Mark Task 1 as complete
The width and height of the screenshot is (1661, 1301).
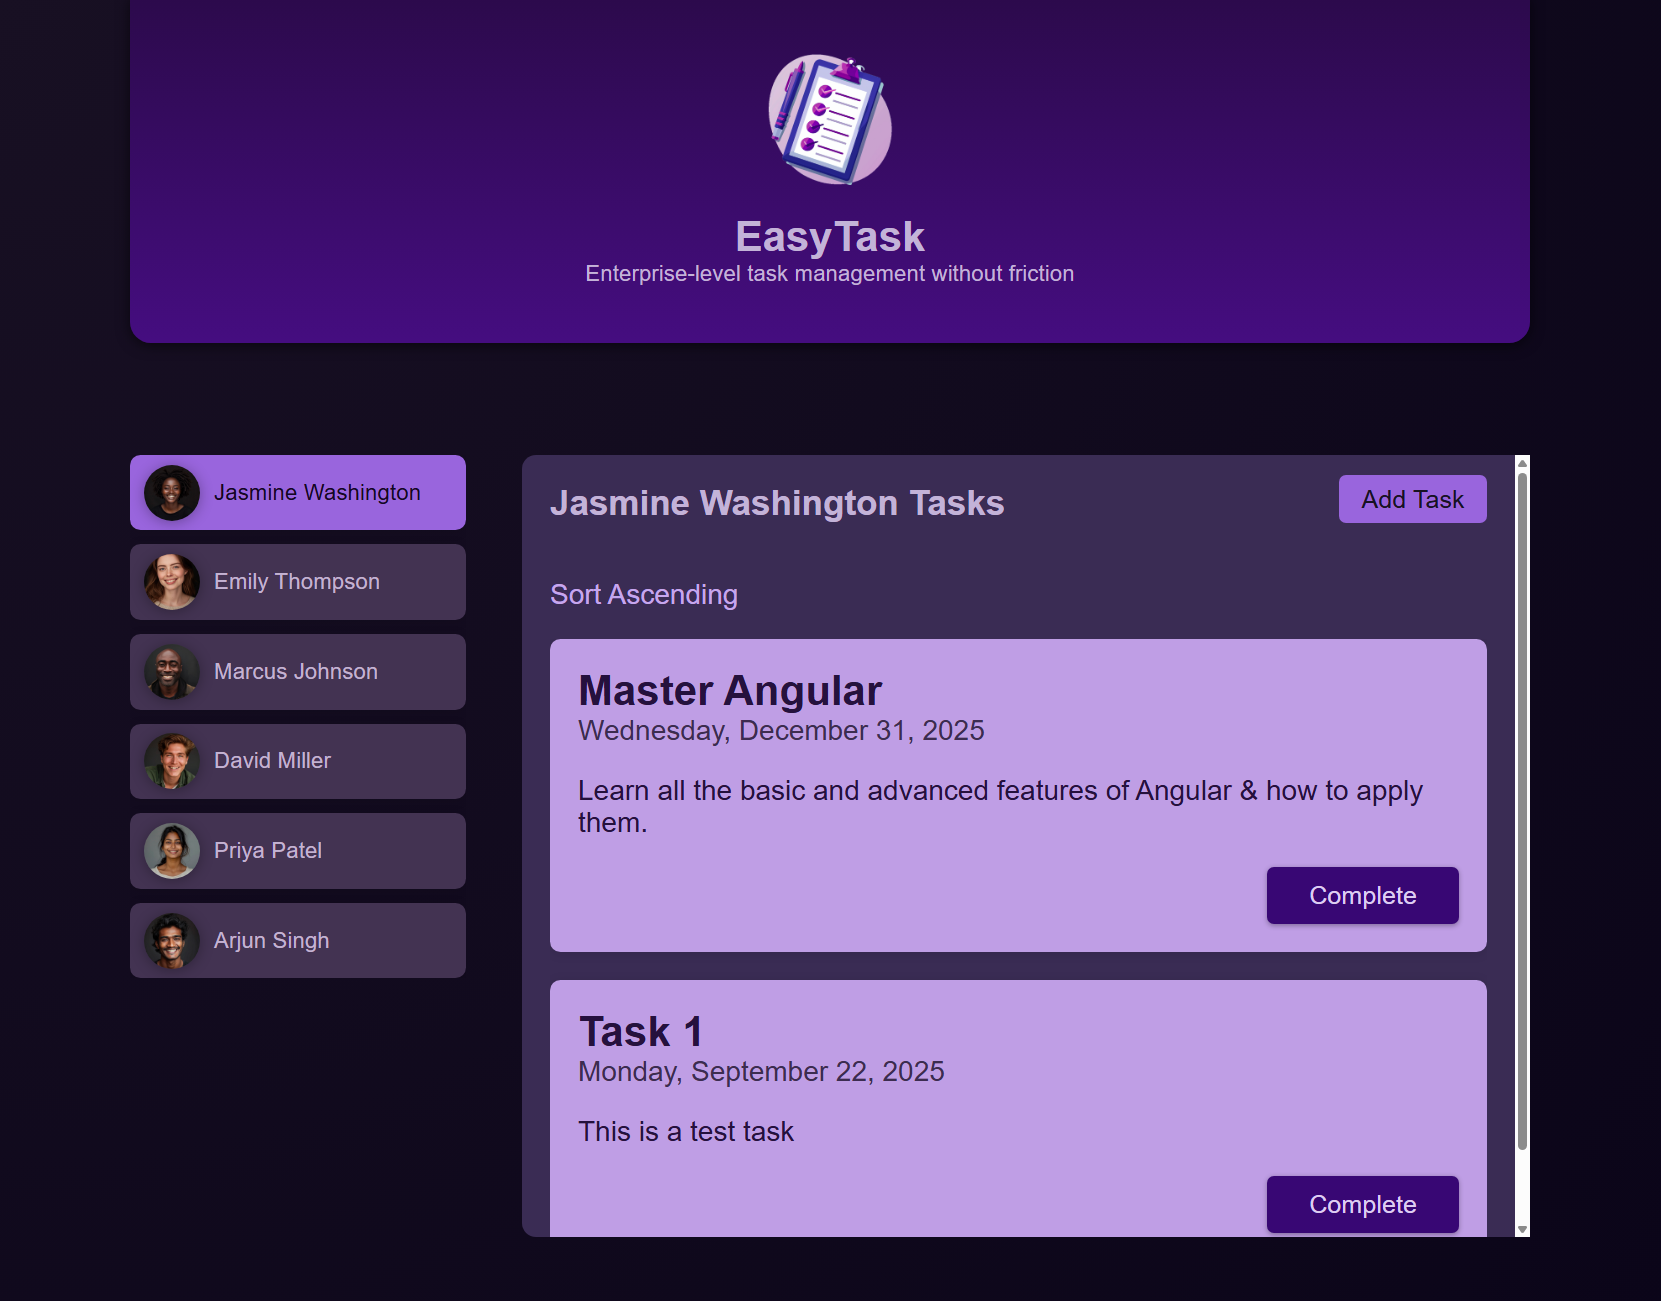pyautogui.click(x=1362, y=1205)
